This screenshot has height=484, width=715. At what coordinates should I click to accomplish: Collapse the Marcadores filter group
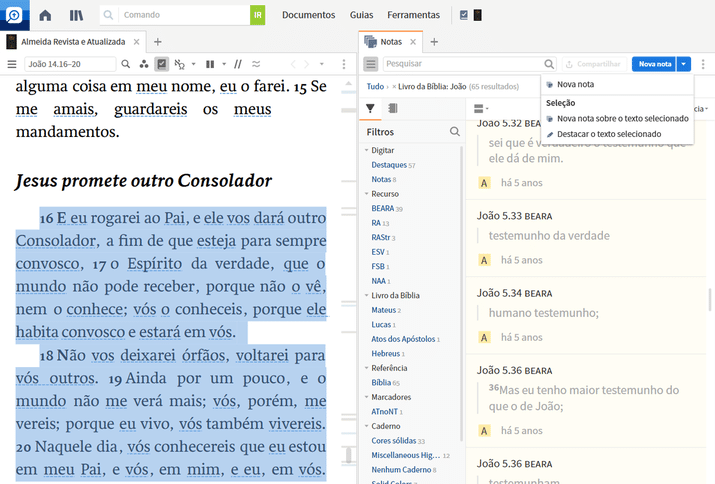[x=367, y=397]
